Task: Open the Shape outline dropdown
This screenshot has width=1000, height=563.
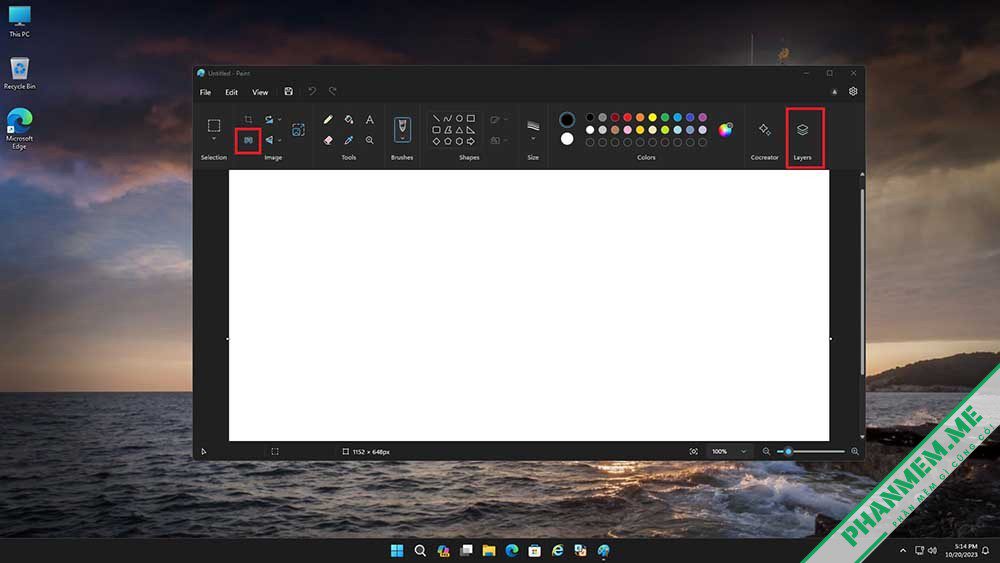Action: point(499,119)
